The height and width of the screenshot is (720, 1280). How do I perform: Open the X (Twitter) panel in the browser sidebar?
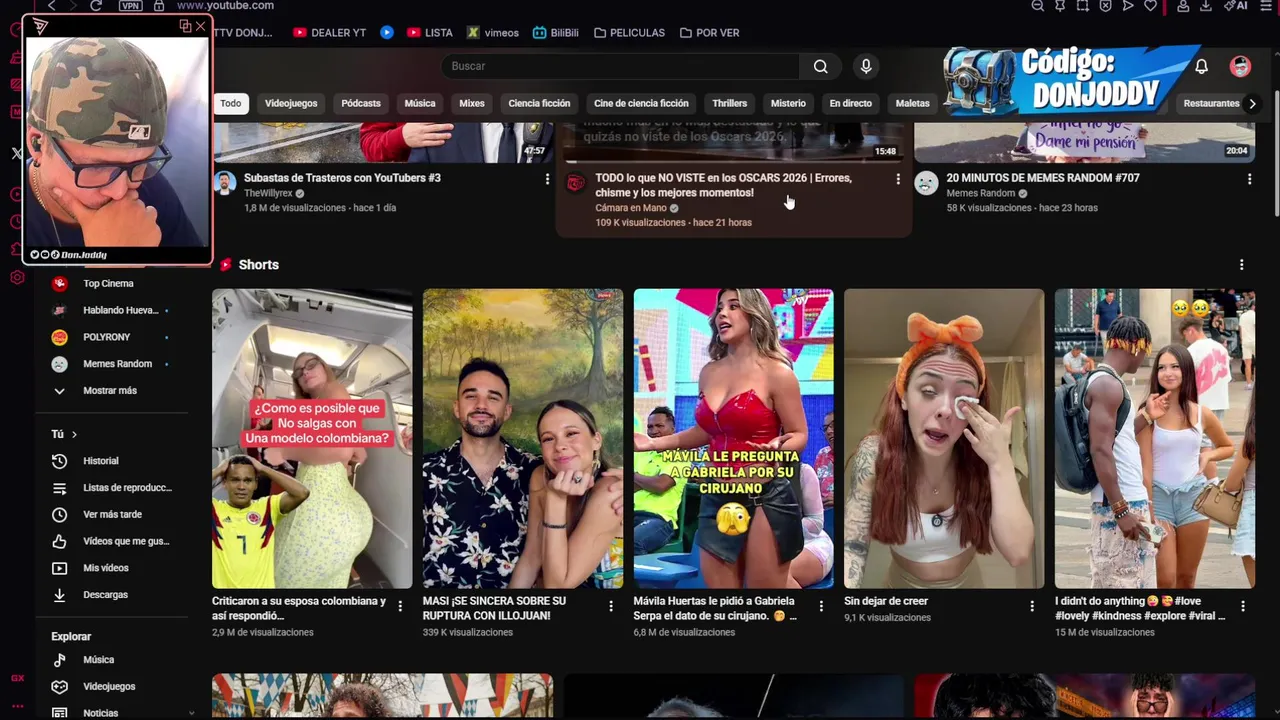click(x=17, y=153)
